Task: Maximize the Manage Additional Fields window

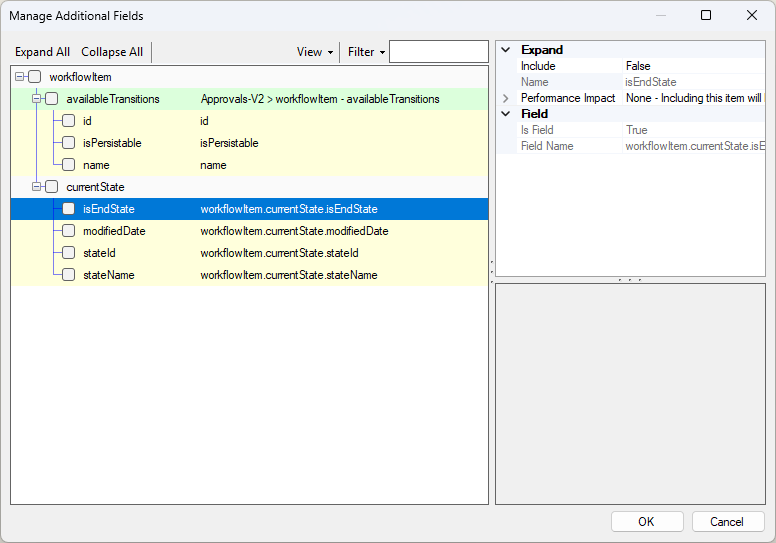Action: [706, 15]
